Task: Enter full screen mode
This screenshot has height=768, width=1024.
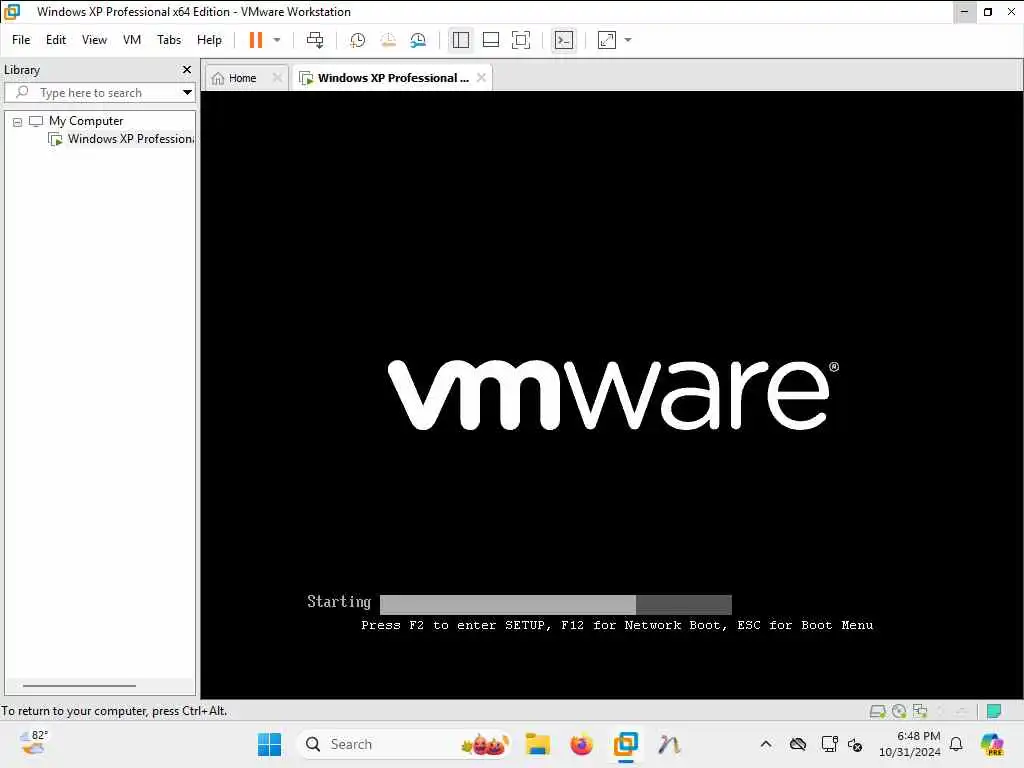Action: [520, 40]
